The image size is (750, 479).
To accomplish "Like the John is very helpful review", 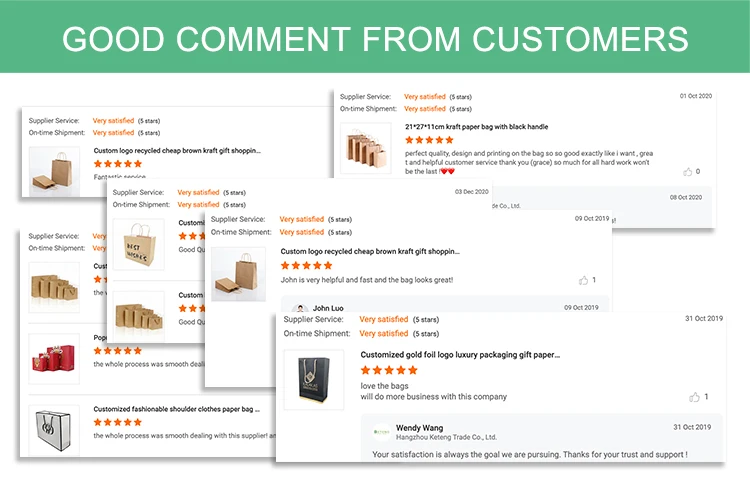I will pyautogui.click(x=583, y=280).
